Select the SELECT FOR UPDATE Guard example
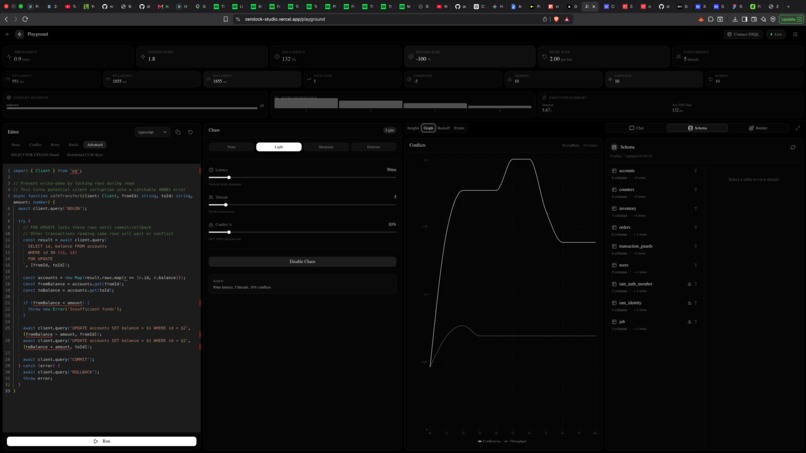Image resolution: width=806 pixels, height=453 pixels. coord(35,155)
